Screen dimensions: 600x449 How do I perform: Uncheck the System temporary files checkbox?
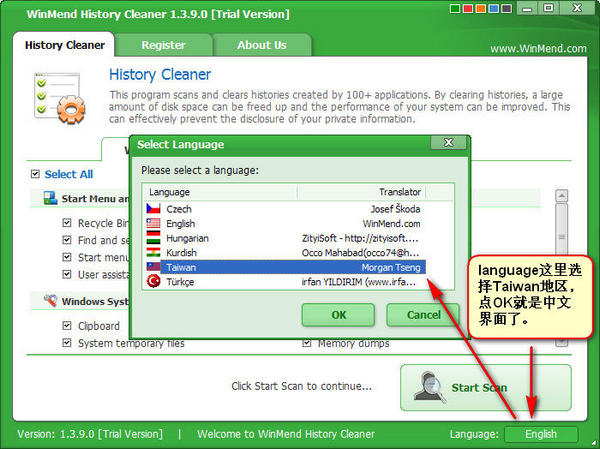click(x=67, y=343)
